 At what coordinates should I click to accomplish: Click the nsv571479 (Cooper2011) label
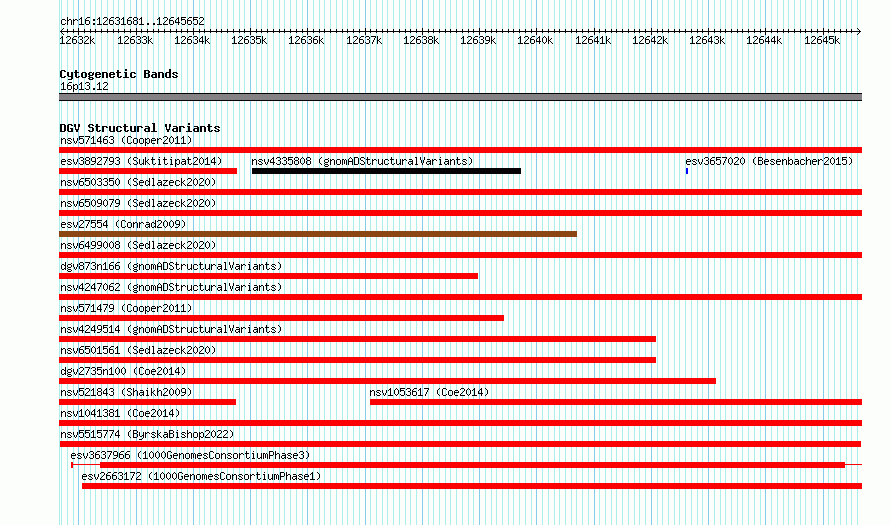[126, 308]
